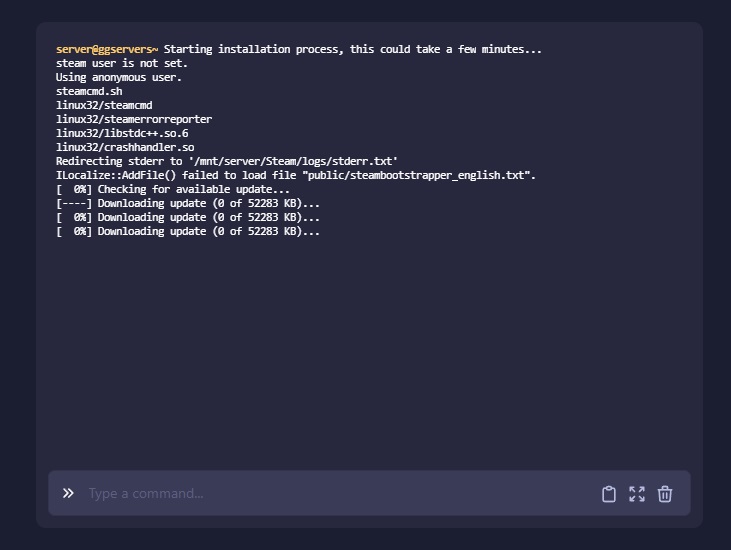This screenshot has height=550, width=731.
Task: Focus the "Type a command..." input field
Action: click(x=330, y=493)
